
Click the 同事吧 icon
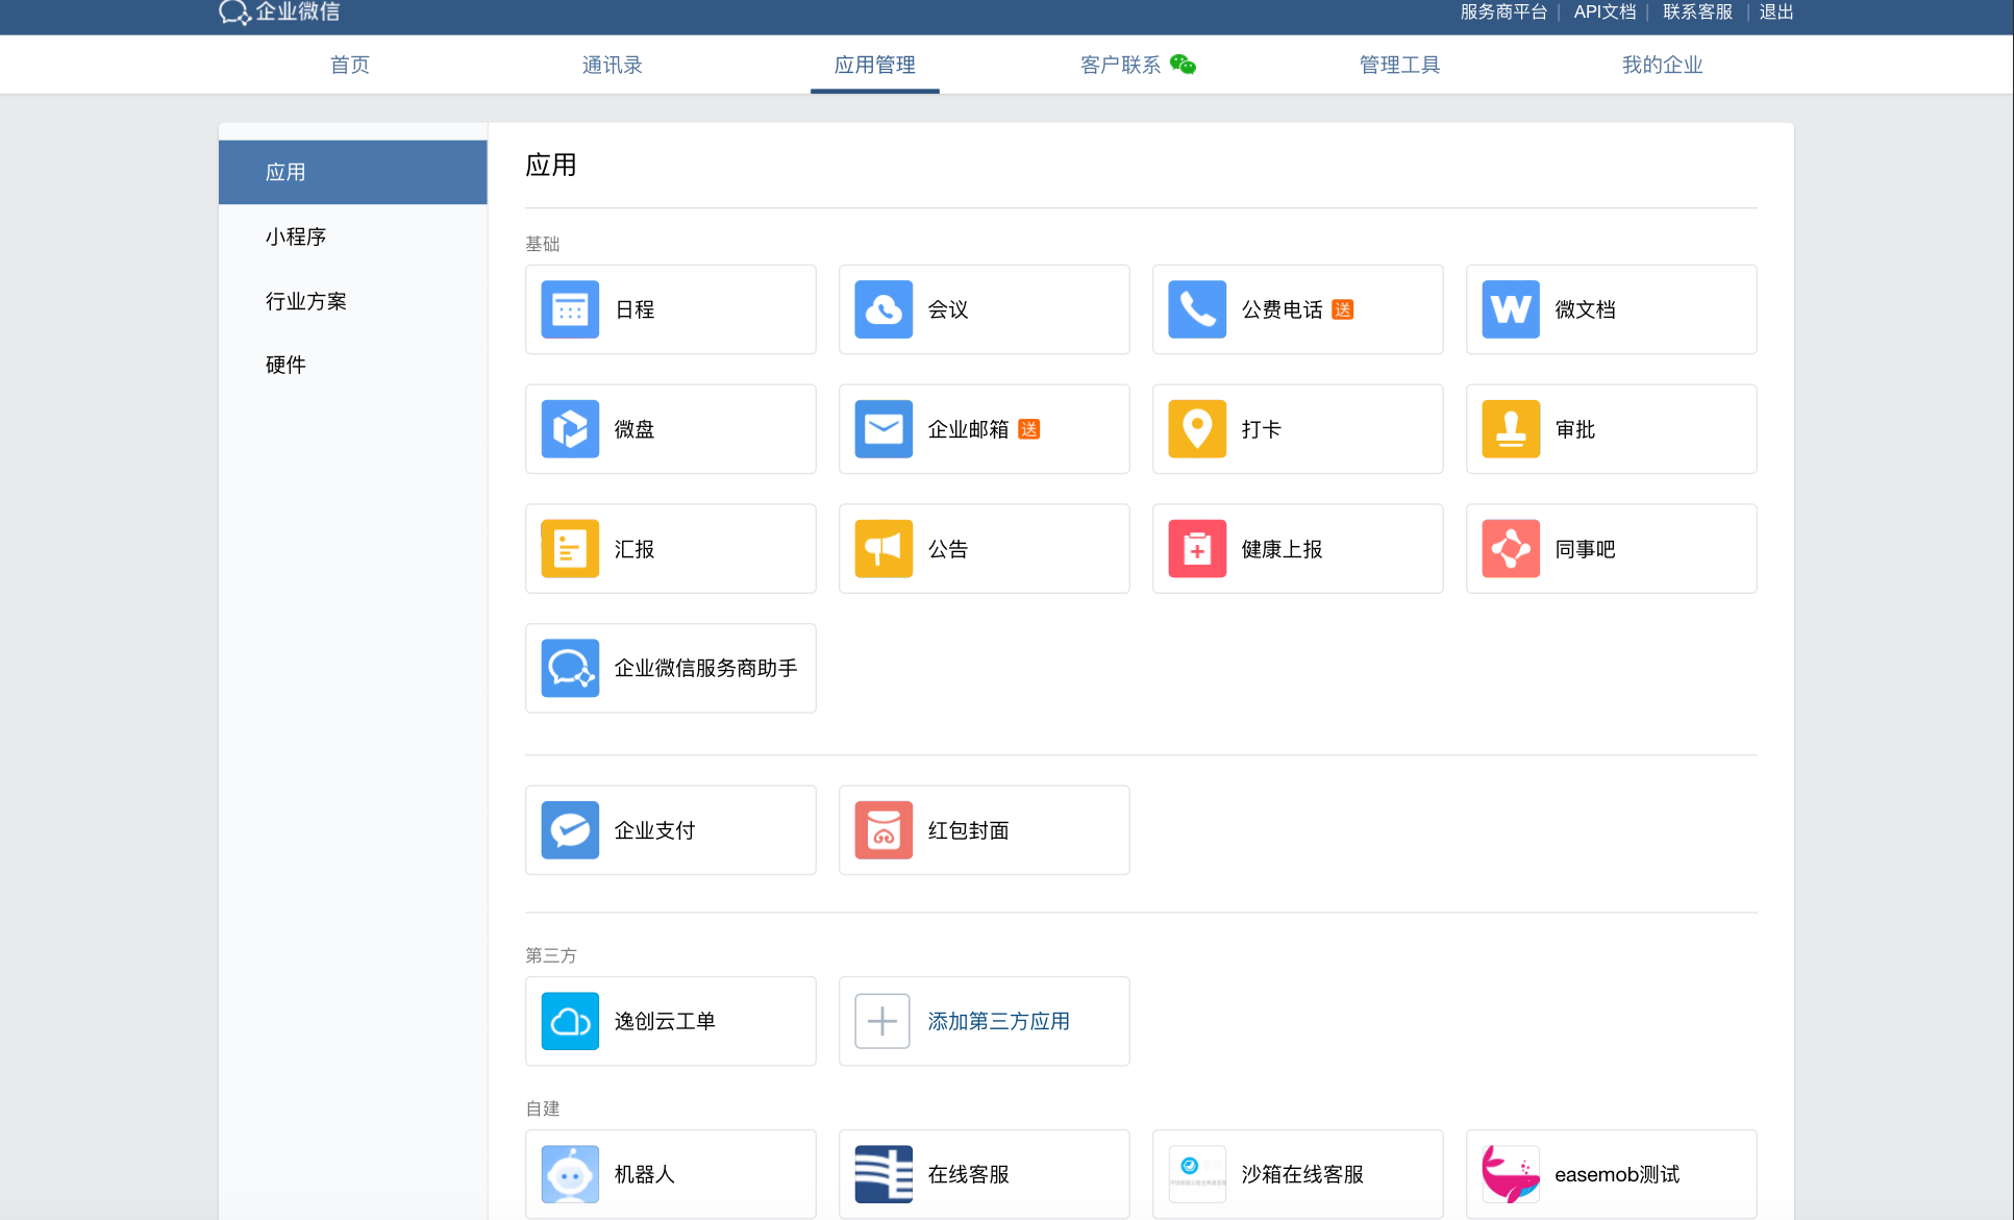(1510, 548)
